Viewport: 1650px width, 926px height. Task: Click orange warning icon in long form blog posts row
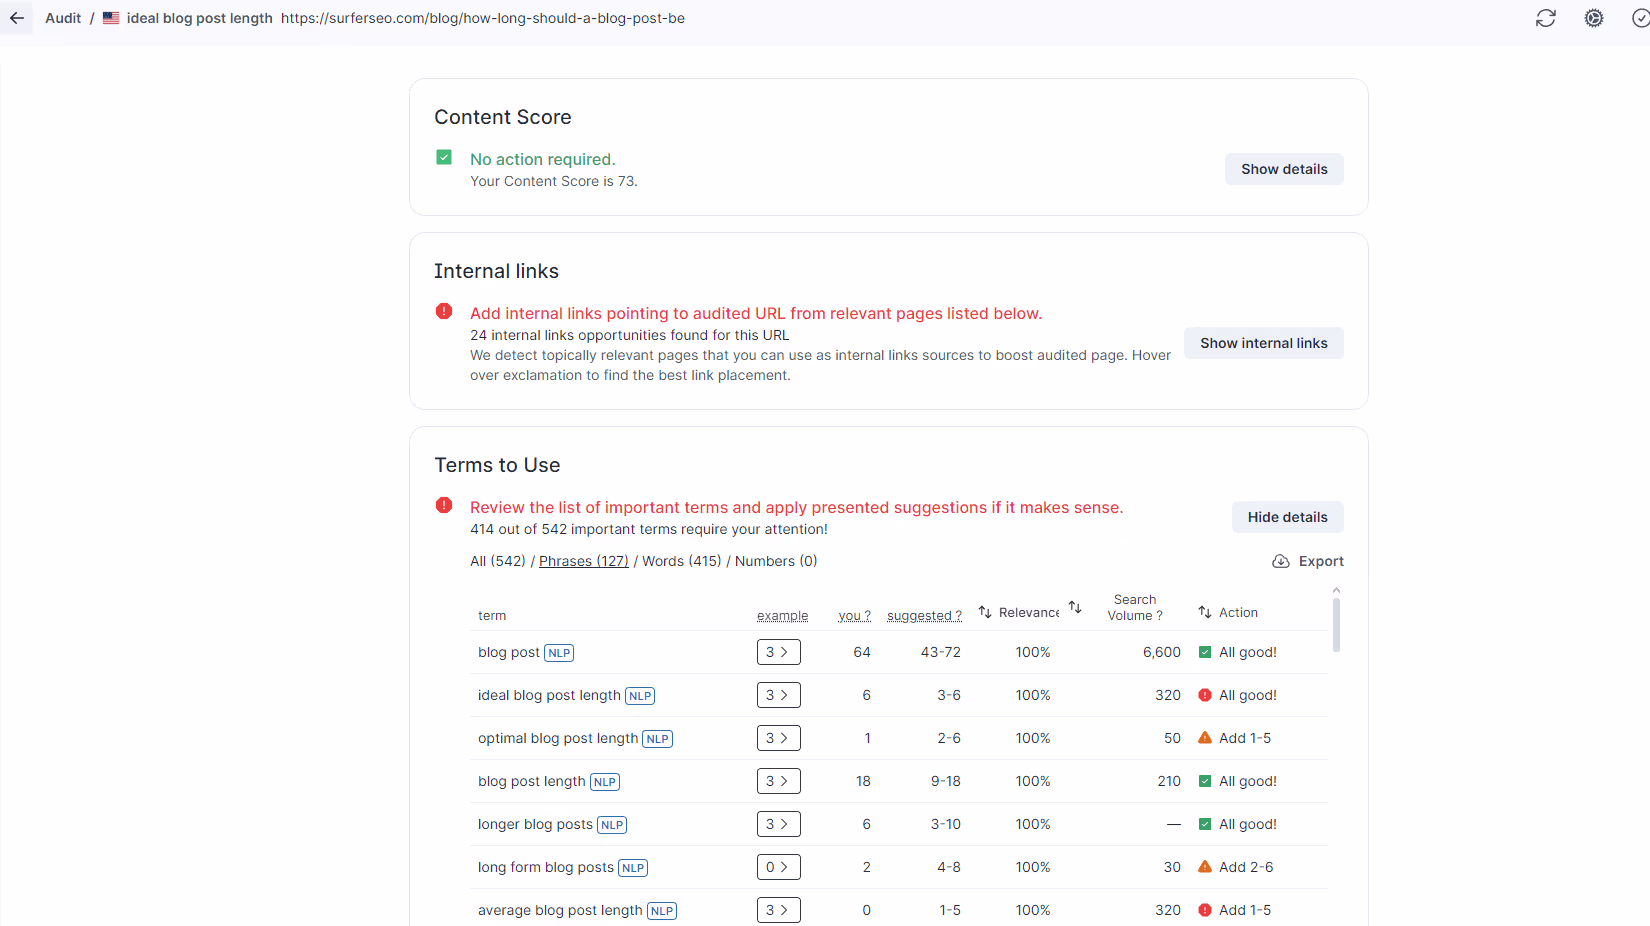(x=1205, y=867)
